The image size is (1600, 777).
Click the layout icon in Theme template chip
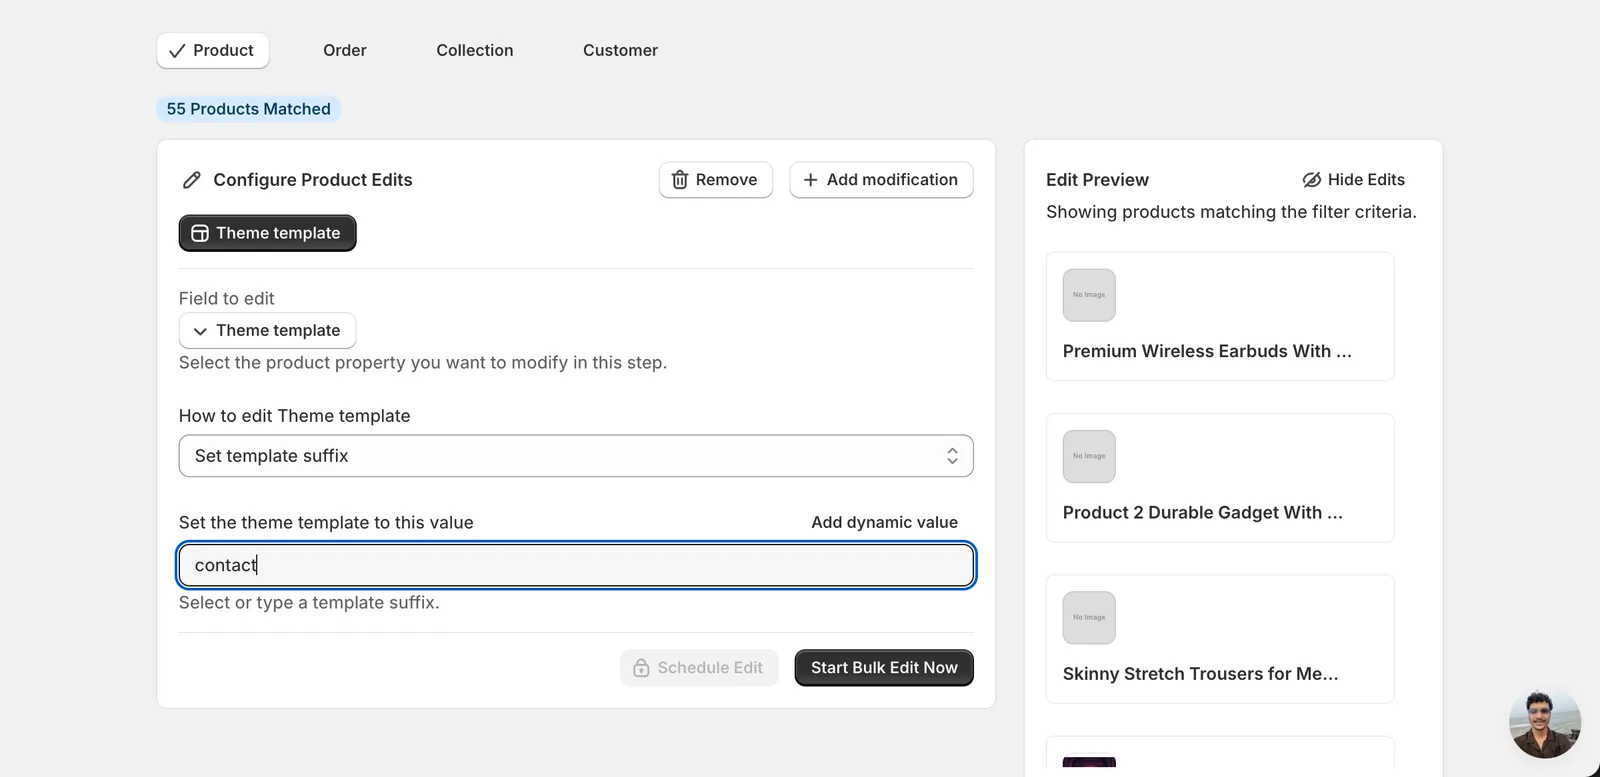[200, 233]
